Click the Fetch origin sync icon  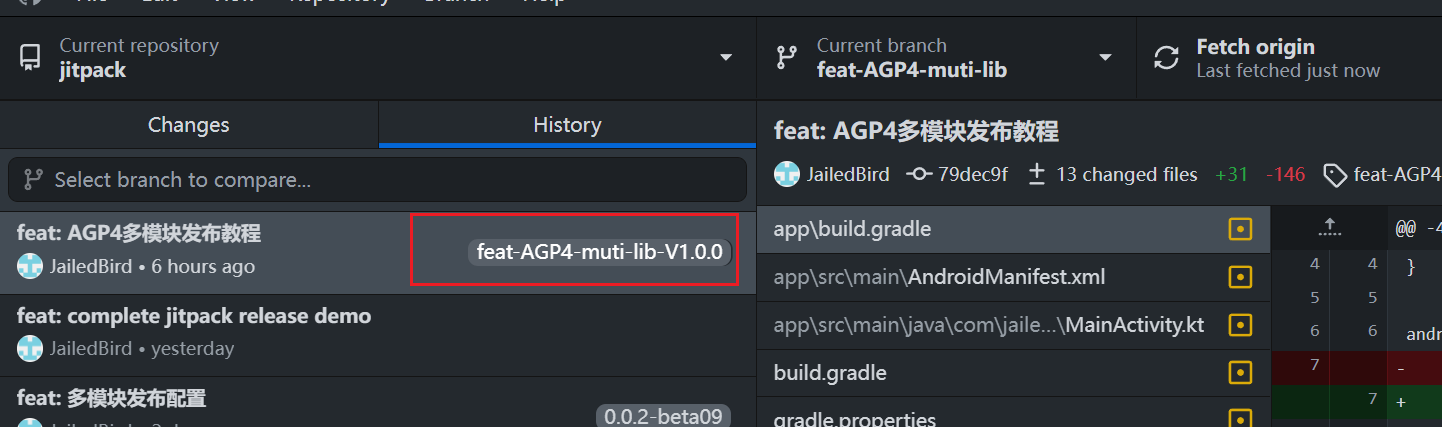point(1166,58)
